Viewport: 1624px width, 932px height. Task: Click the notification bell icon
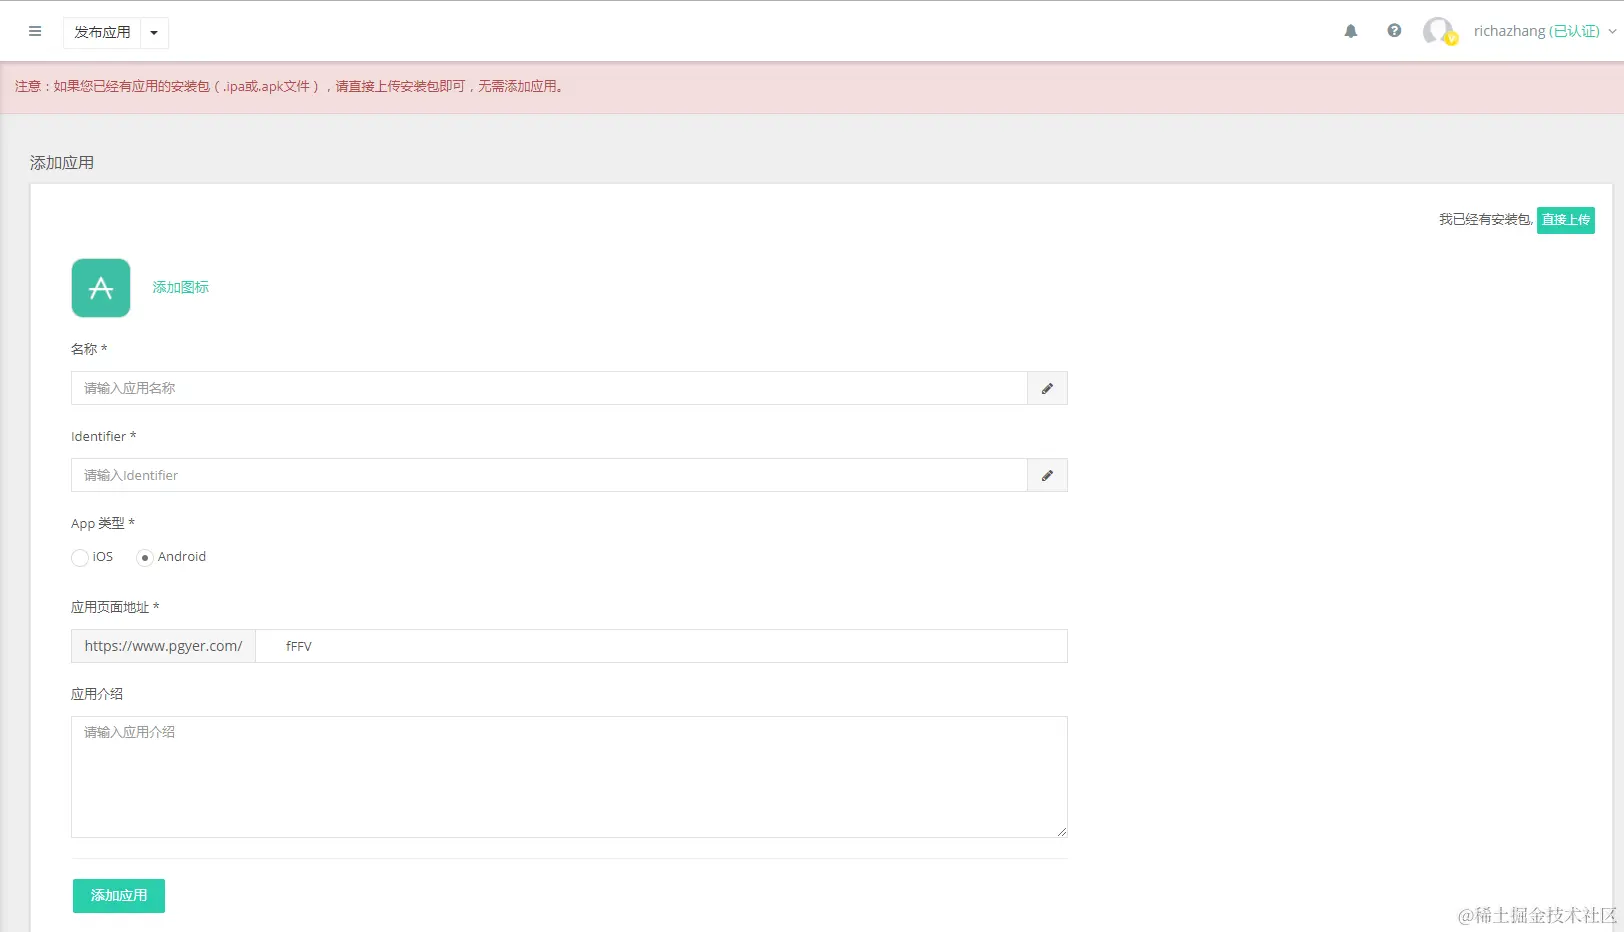click(1351, 31)
